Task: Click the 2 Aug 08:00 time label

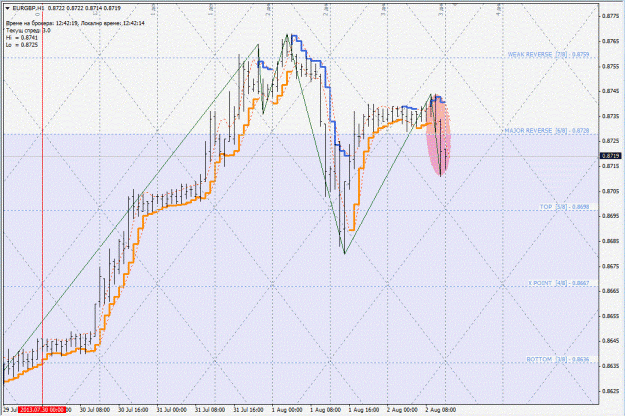Action: 440,410
